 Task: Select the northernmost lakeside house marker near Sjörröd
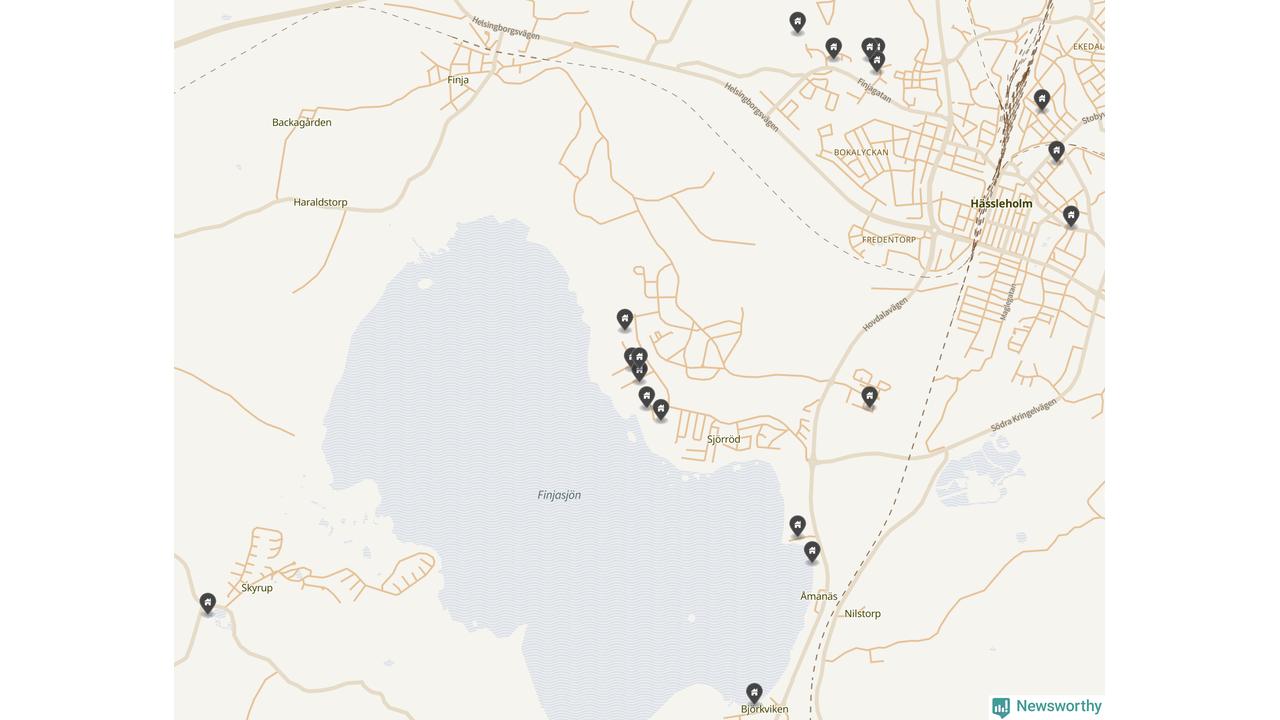click(624, 319)
